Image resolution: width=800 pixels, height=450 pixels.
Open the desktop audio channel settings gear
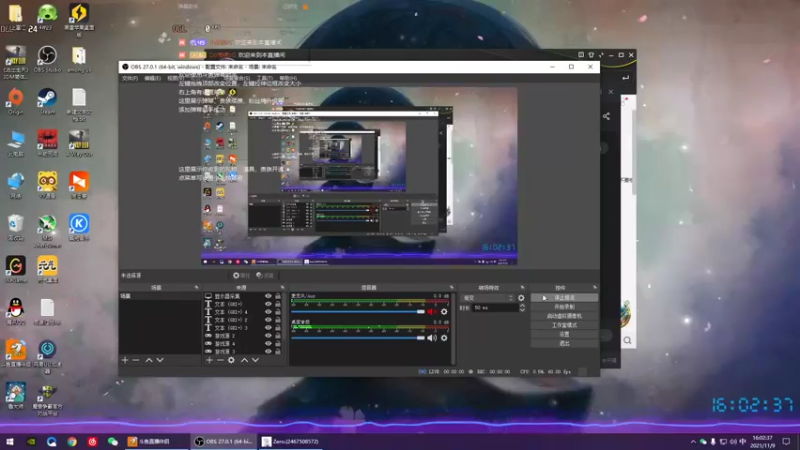coord(444,338)
